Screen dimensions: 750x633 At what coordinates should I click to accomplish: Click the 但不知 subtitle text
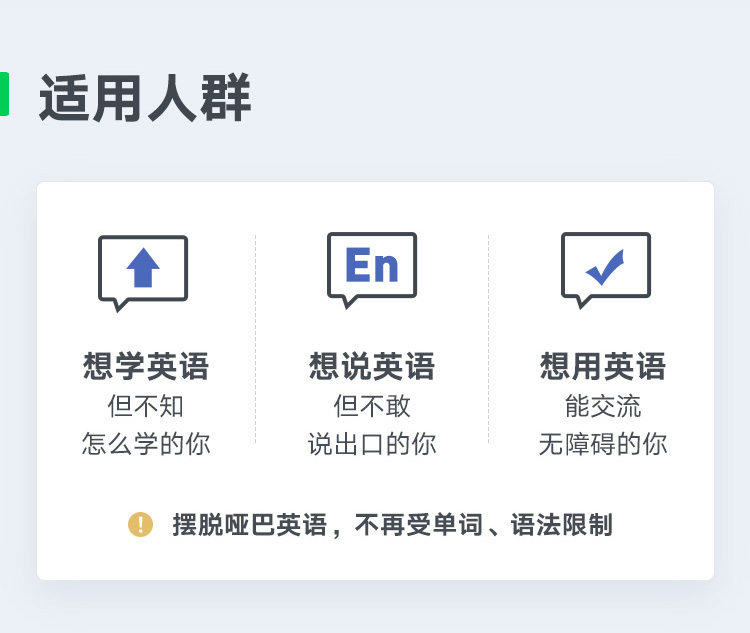pyautogui.click(x=146, y=406)
